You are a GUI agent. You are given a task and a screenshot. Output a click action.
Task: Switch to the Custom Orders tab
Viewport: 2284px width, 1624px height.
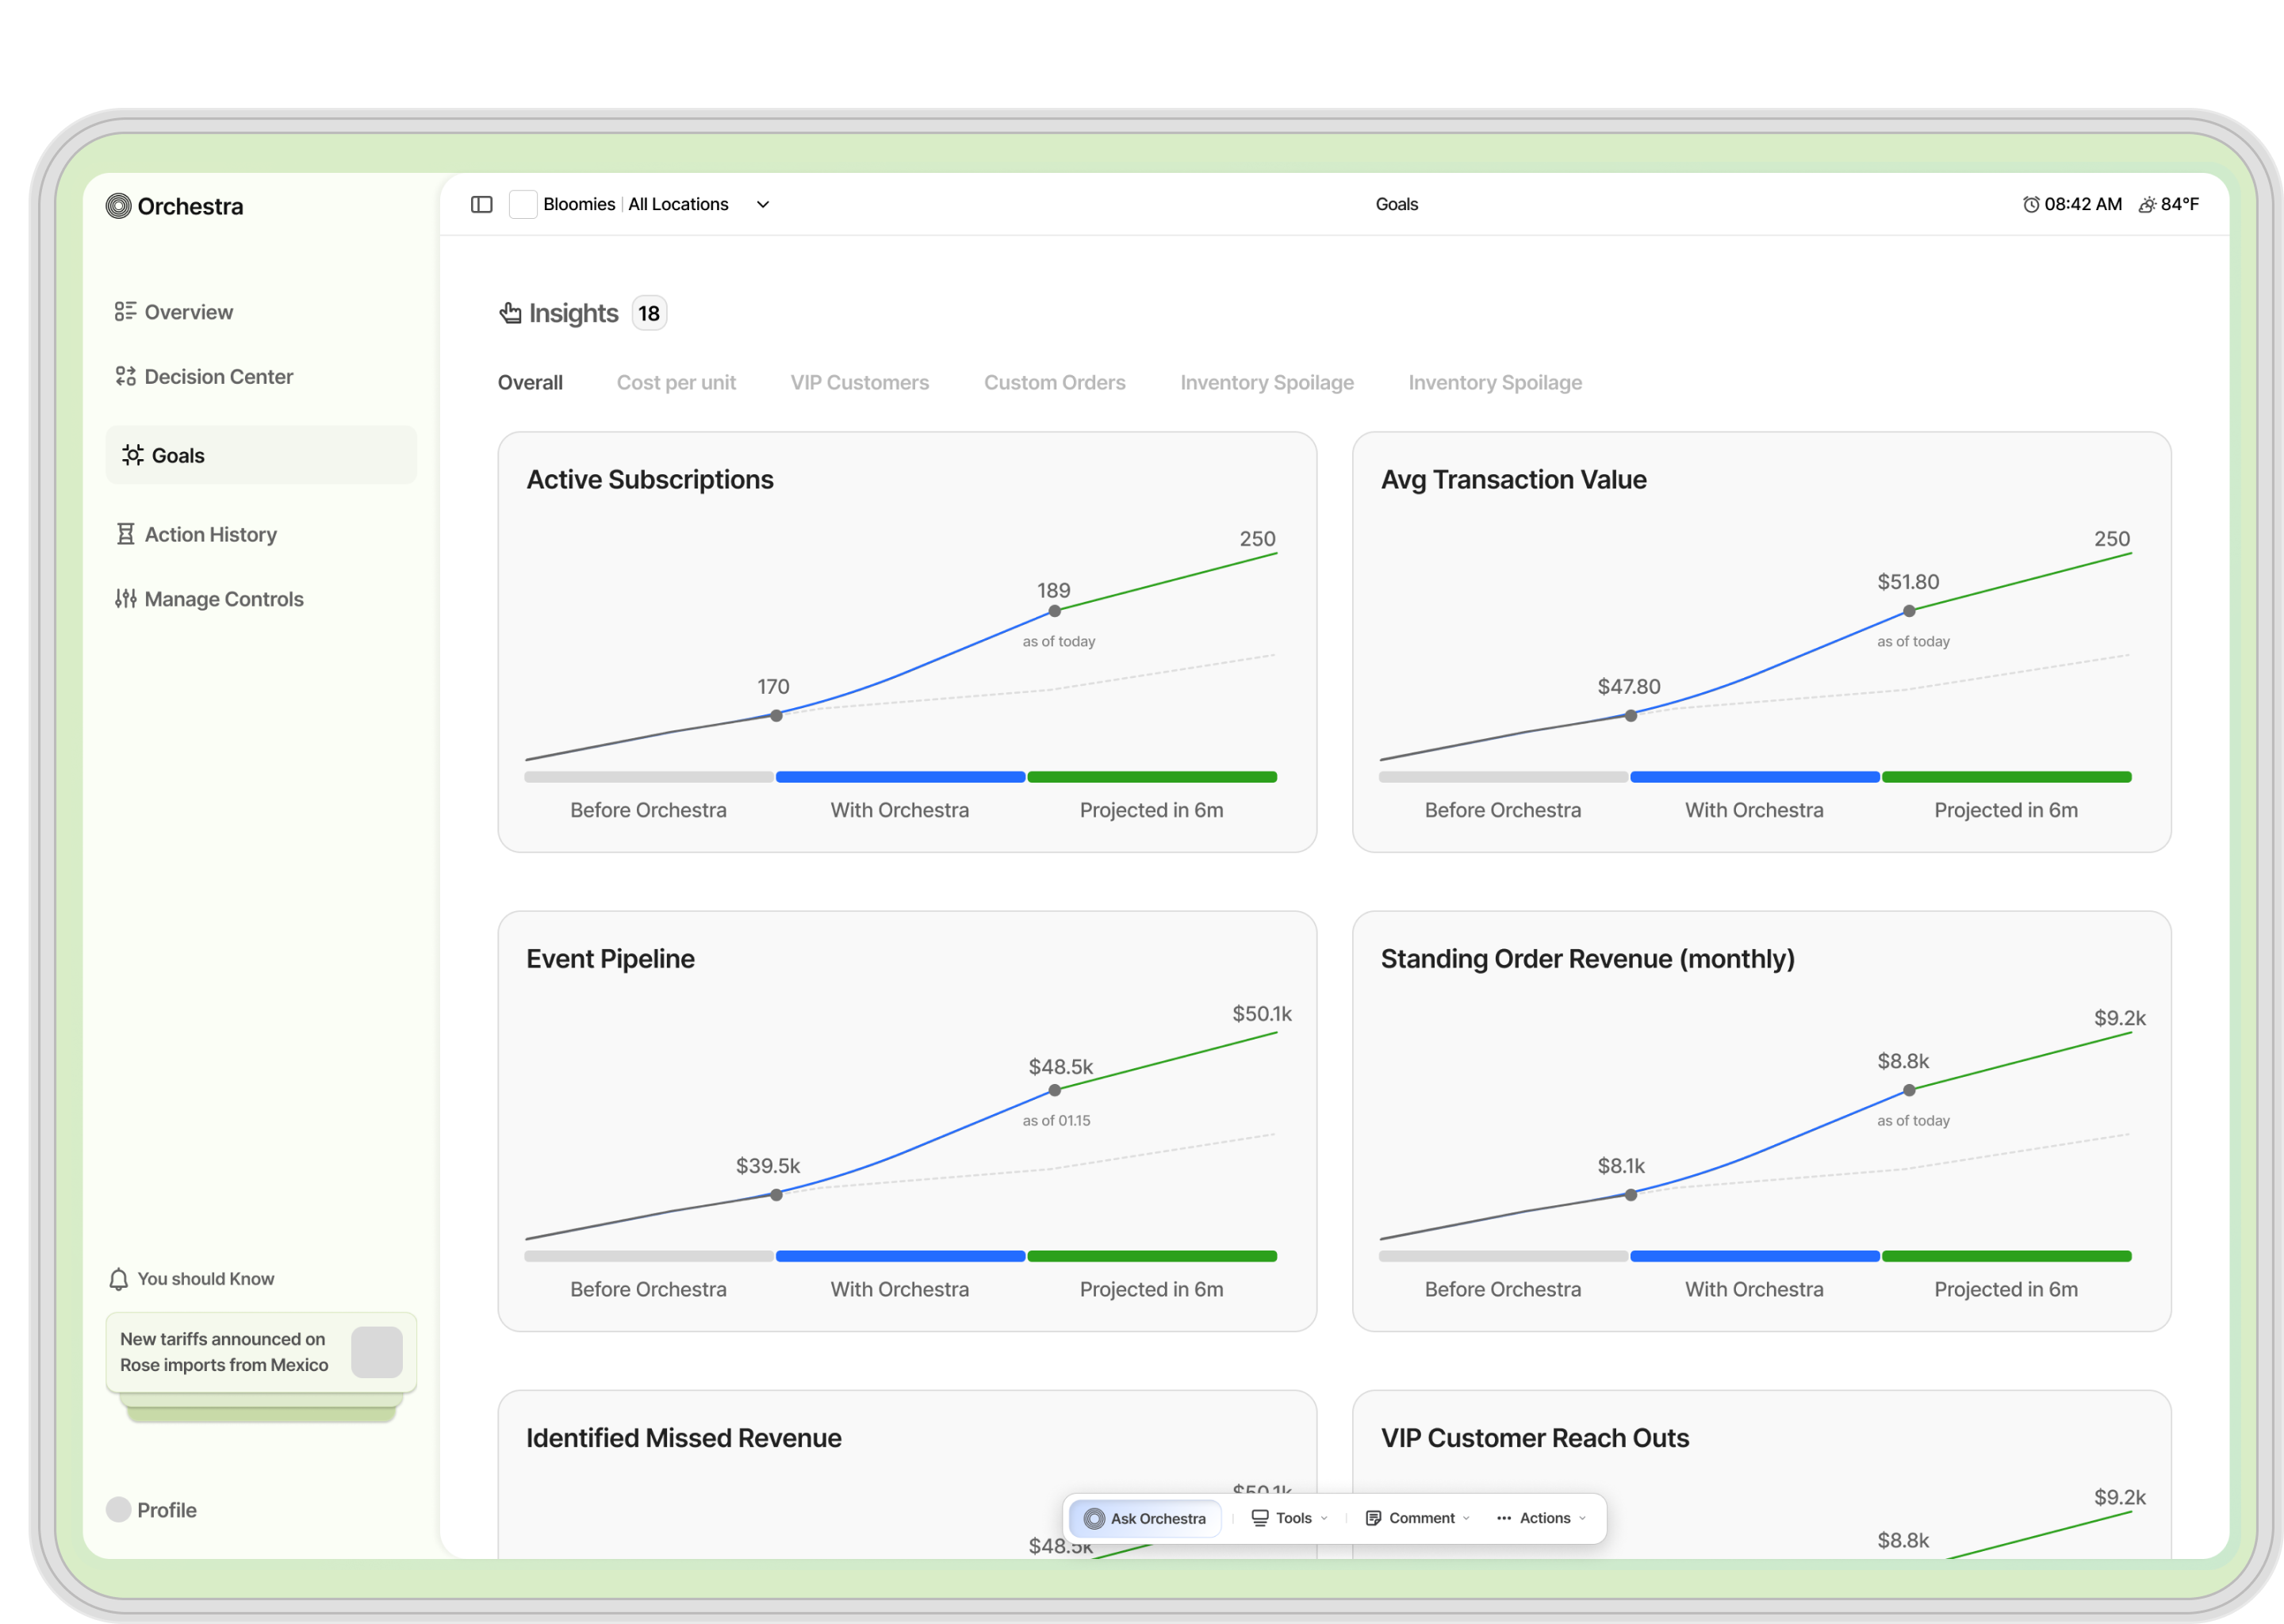click(x=1054, y=382)
